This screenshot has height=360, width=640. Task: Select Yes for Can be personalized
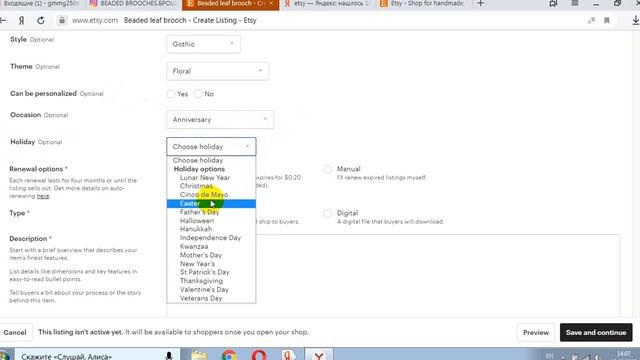[171, 94]
